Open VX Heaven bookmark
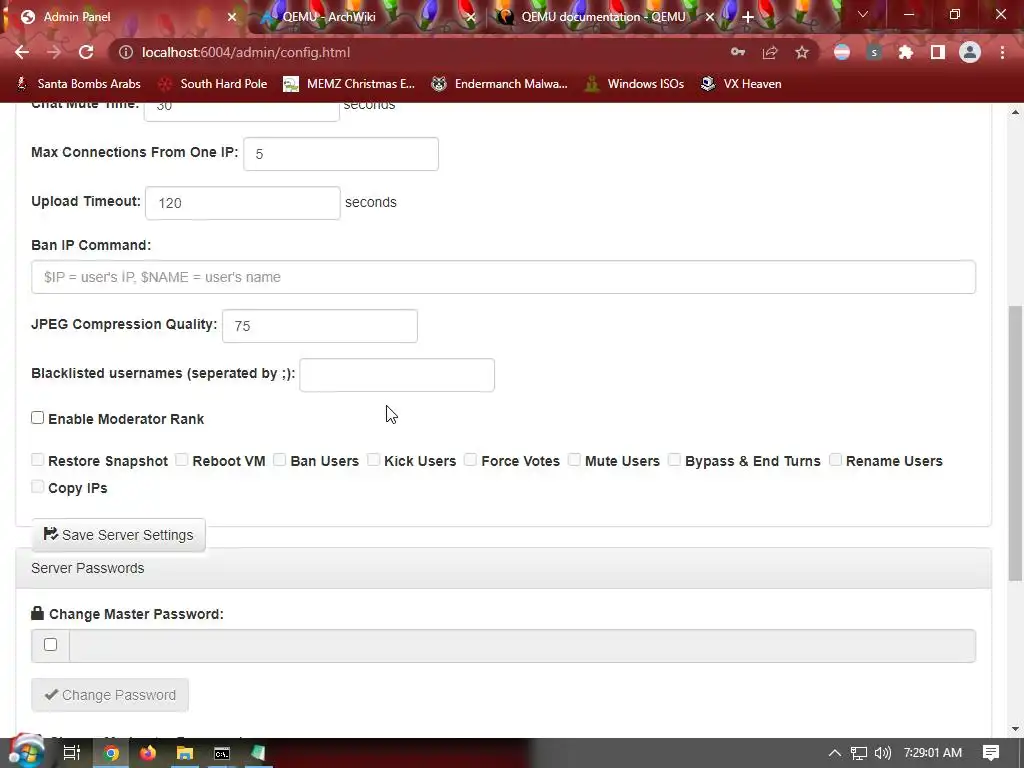The image size is (1024, 768). pyautogui.click(x=741, y=84)
